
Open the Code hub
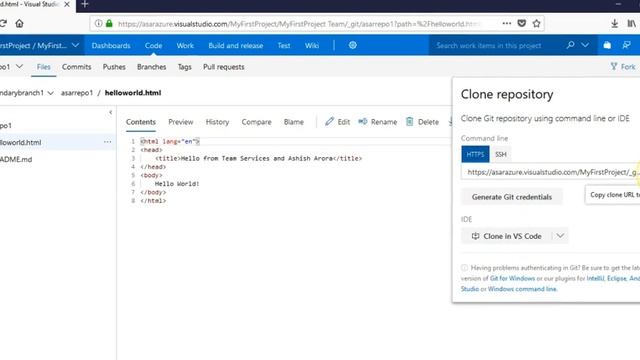point(153,45)
